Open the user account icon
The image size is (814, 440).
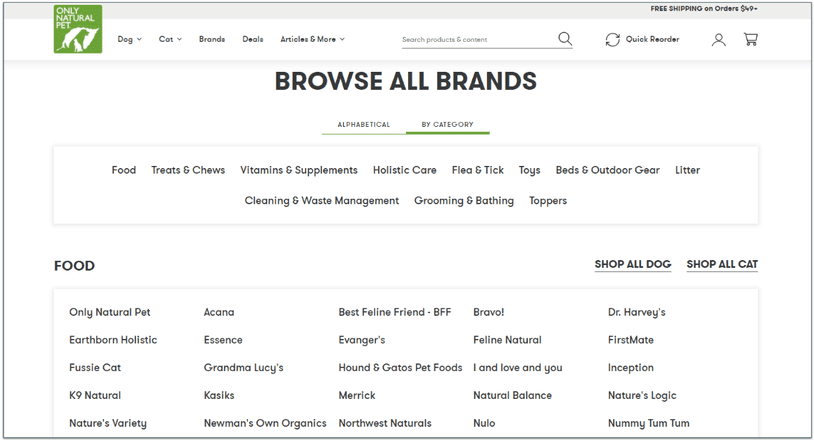[718, 39]
